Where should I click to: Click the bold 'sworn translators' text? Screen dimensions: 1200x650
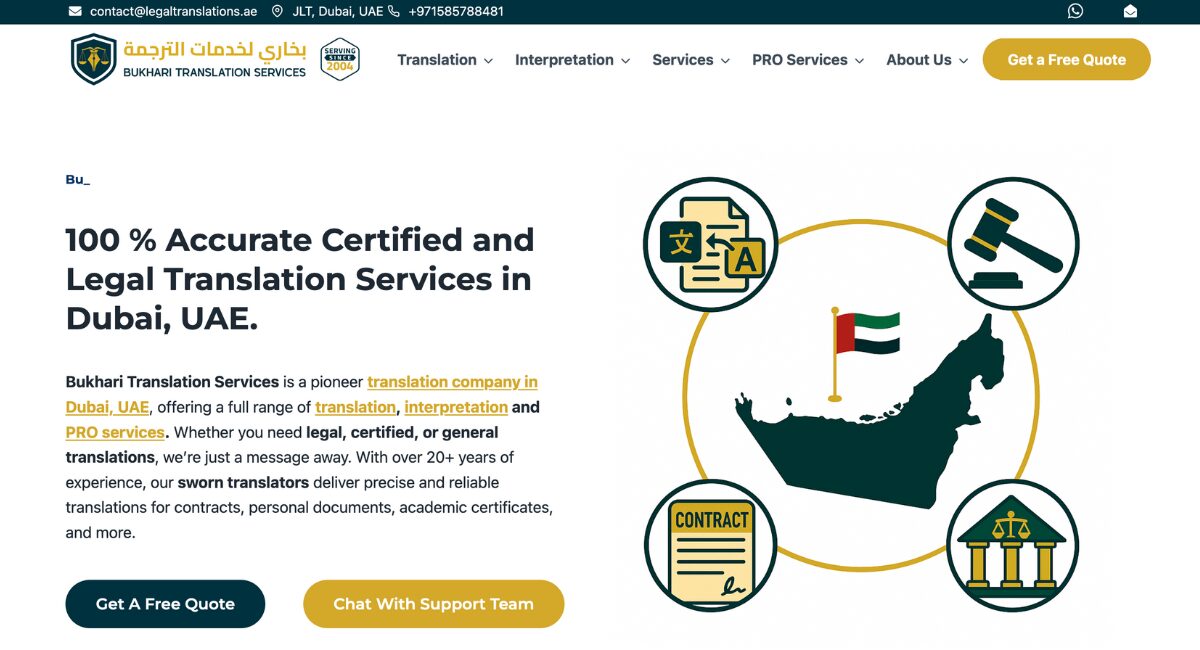pyautogui.click(x=243, y=482)
